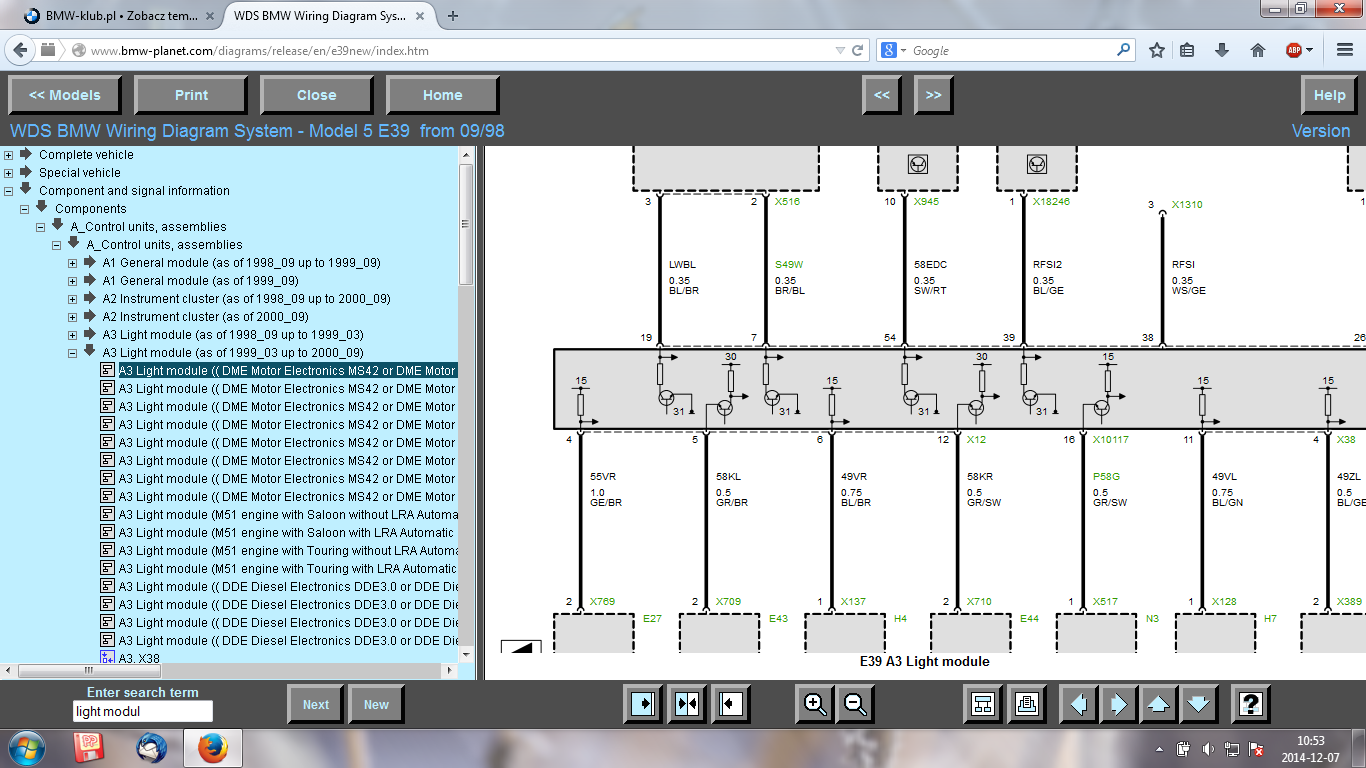Go to Home in the WDS header
Image resolution: width=1366 pixels, height=768 pixels.
point(443,95)
